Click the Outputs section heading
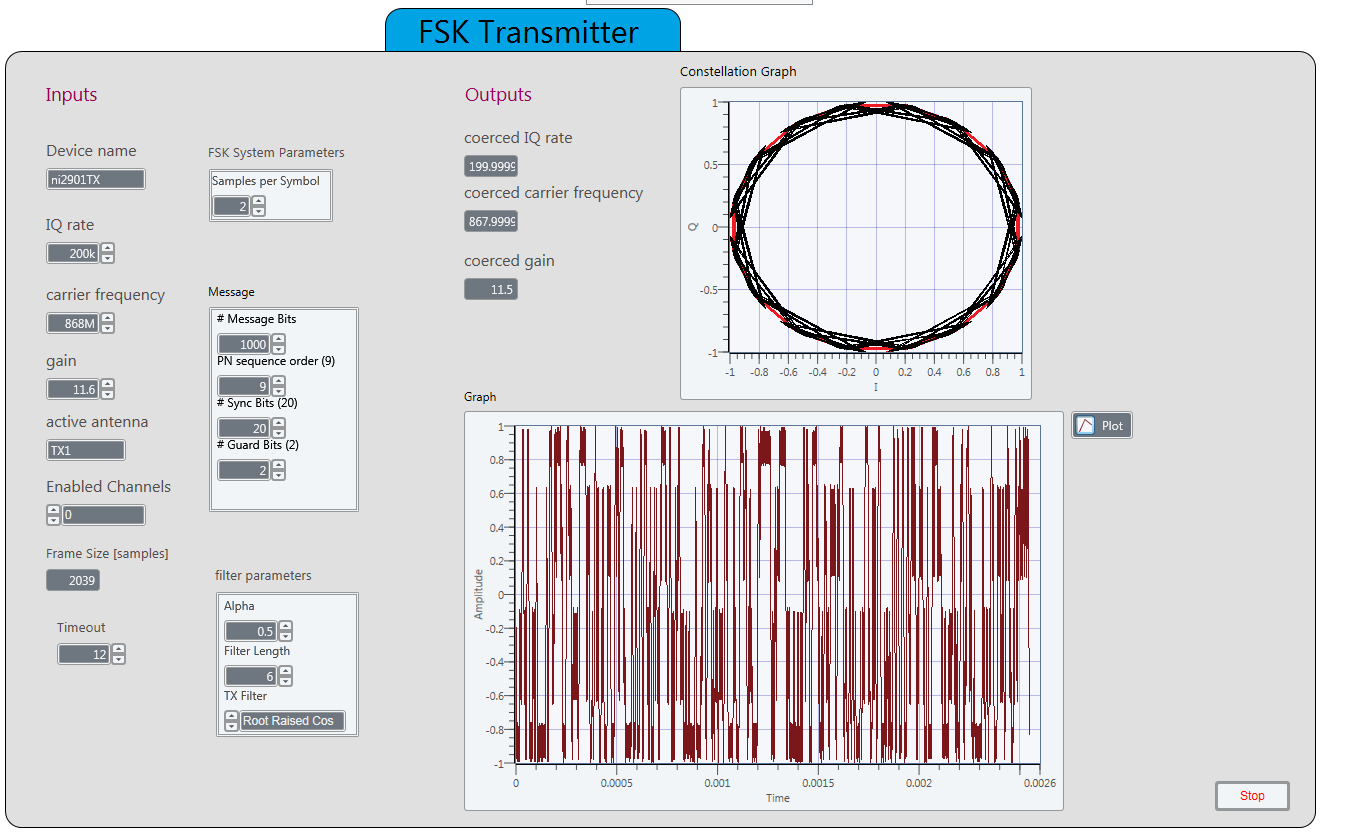Image resolution: width=1345 pixels, height=837 pixels. pyautogui.click(x=498, y=95)
